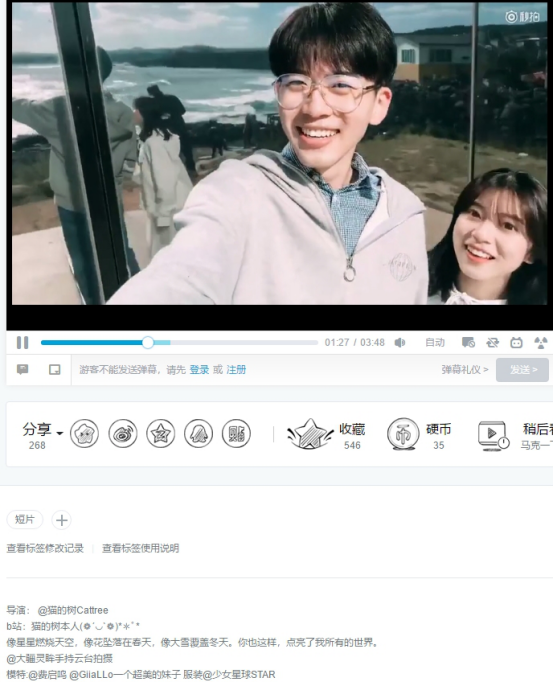Click the @费启鸣 mention
This screenshot has width=554, height=682.
click(x=47, y=675)
